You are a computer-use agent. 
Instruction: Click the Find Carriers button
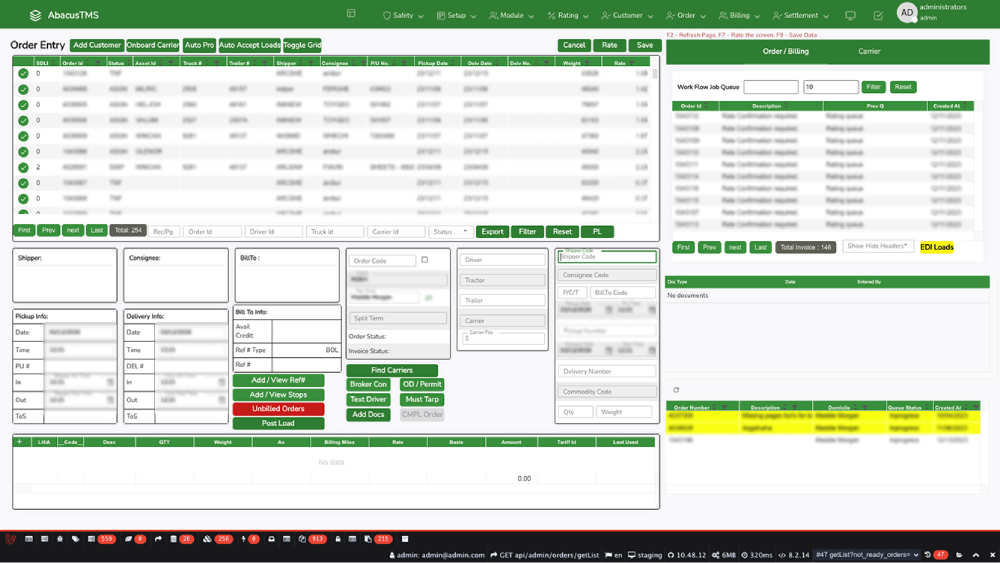pos(391,370)
